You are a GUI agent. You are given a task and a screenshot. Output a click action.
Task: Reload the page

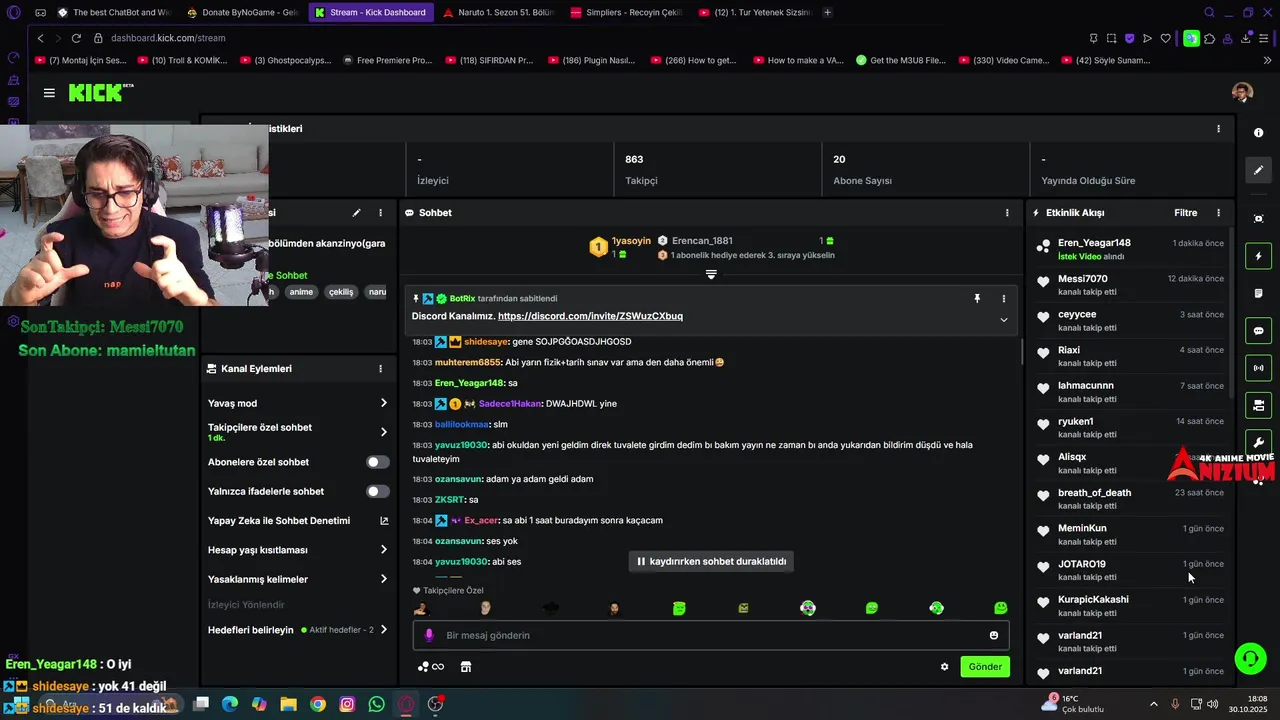tap(76, 38)
